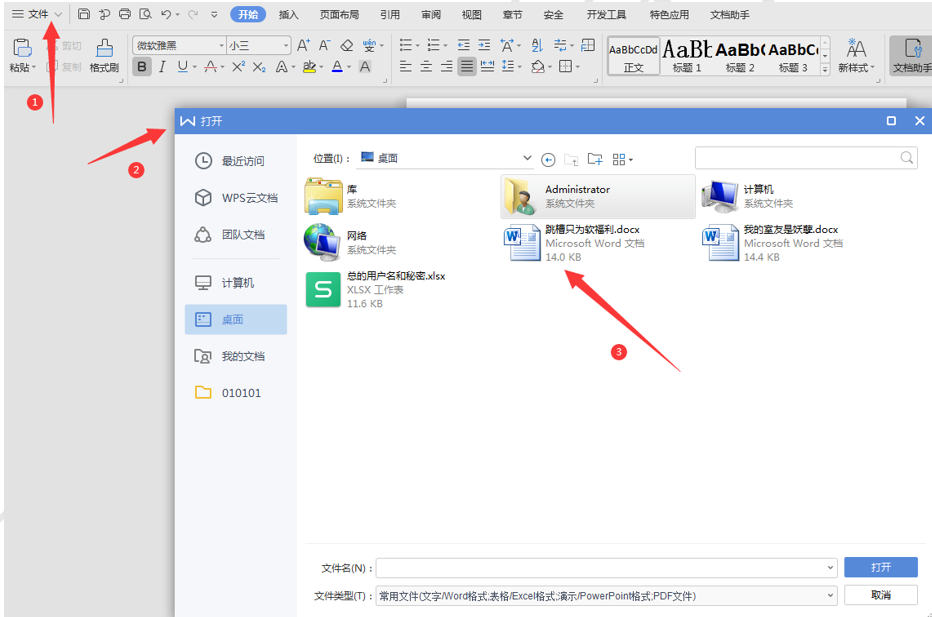This screenshot has height=617, width=932.
Task: Click the bulleted list icon
Action: [x=405, y=45]
